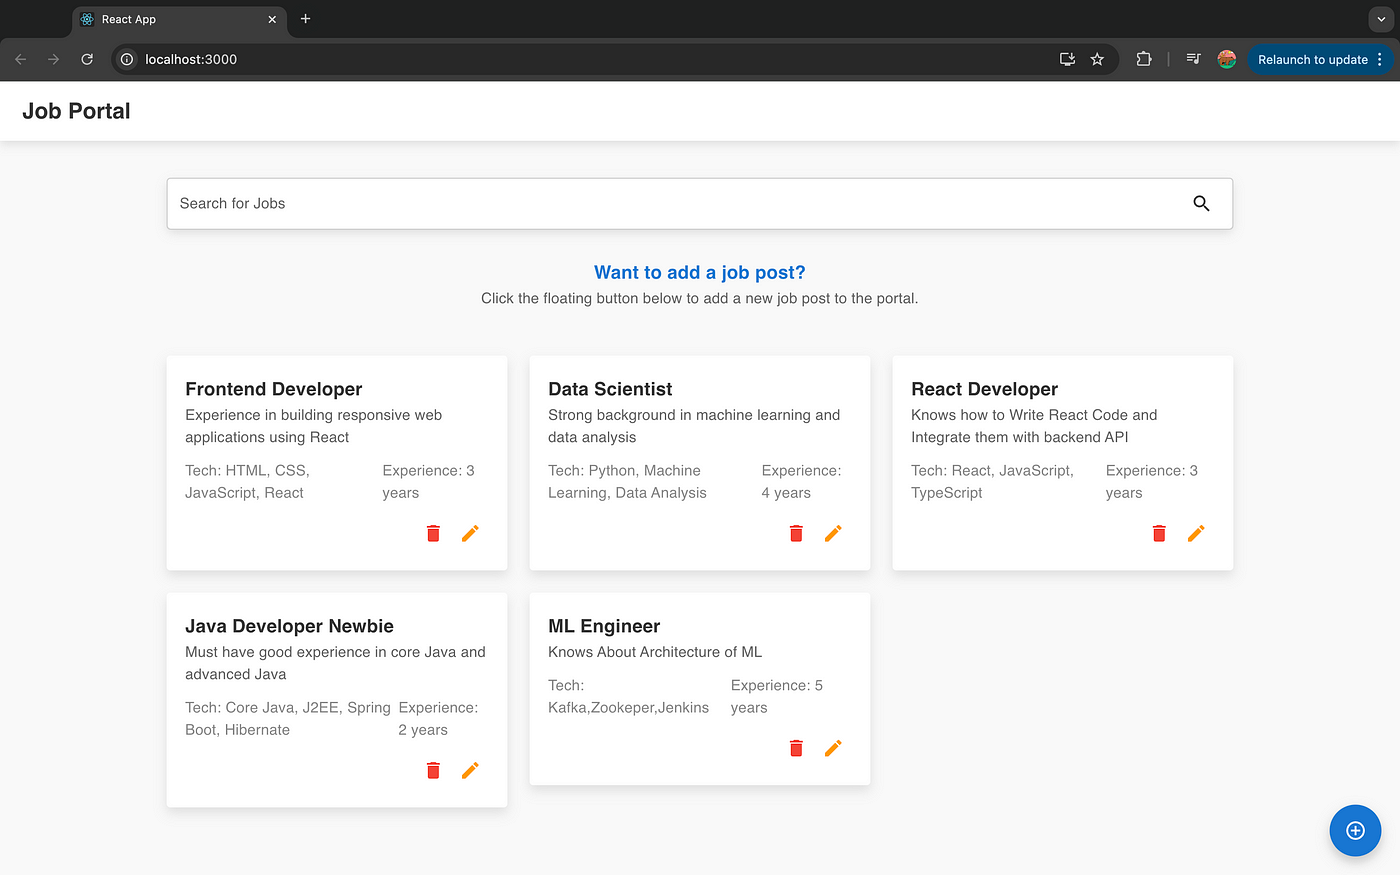Click 'Tech: Kafka,Zookeper,Jenkins' text
This screenshot has width=1400, height=875.
tap(628, 696)
